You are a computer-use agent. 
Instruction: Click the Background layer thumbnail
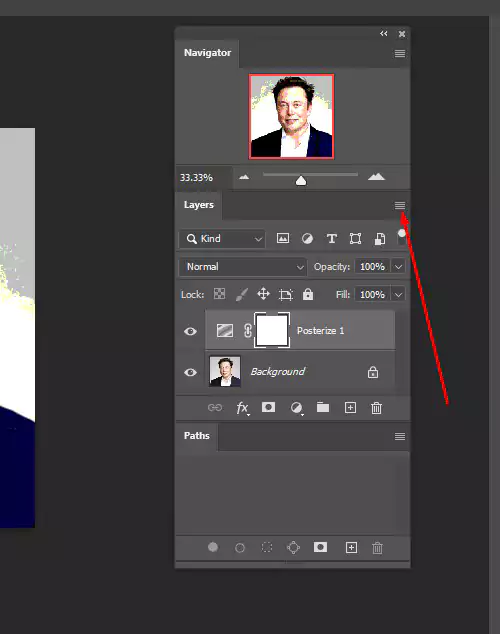click(x=225, y=371)
